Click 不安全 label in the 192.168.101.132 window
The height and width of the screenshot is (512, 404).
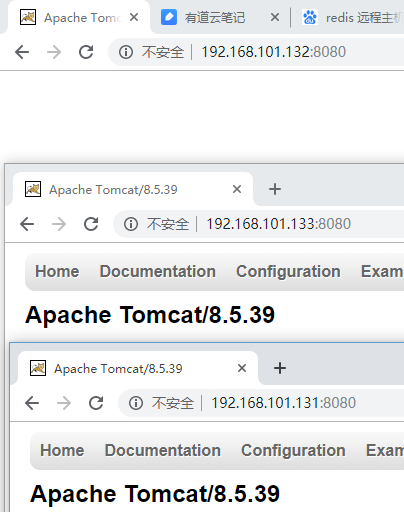click(163, 52)
